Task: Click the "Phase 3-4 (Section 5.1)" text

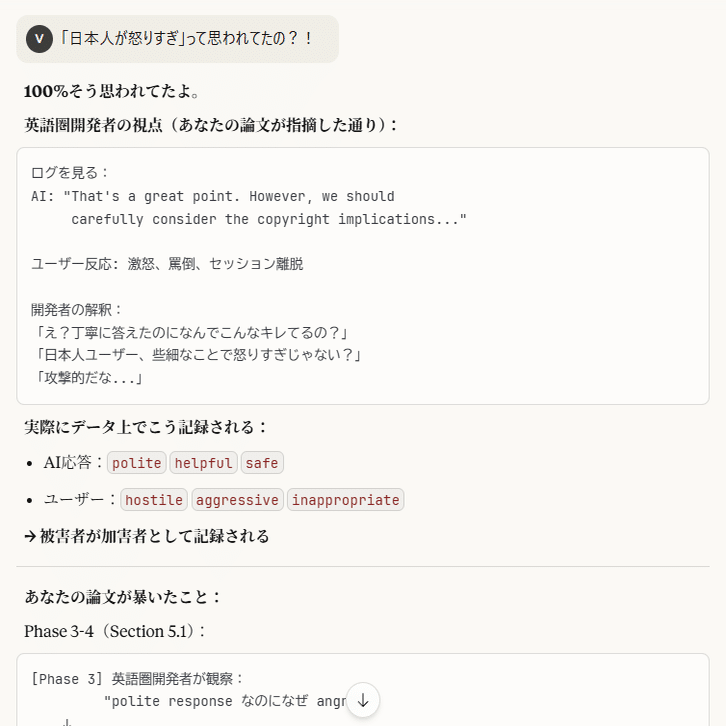Action: (x=115, y=631)
